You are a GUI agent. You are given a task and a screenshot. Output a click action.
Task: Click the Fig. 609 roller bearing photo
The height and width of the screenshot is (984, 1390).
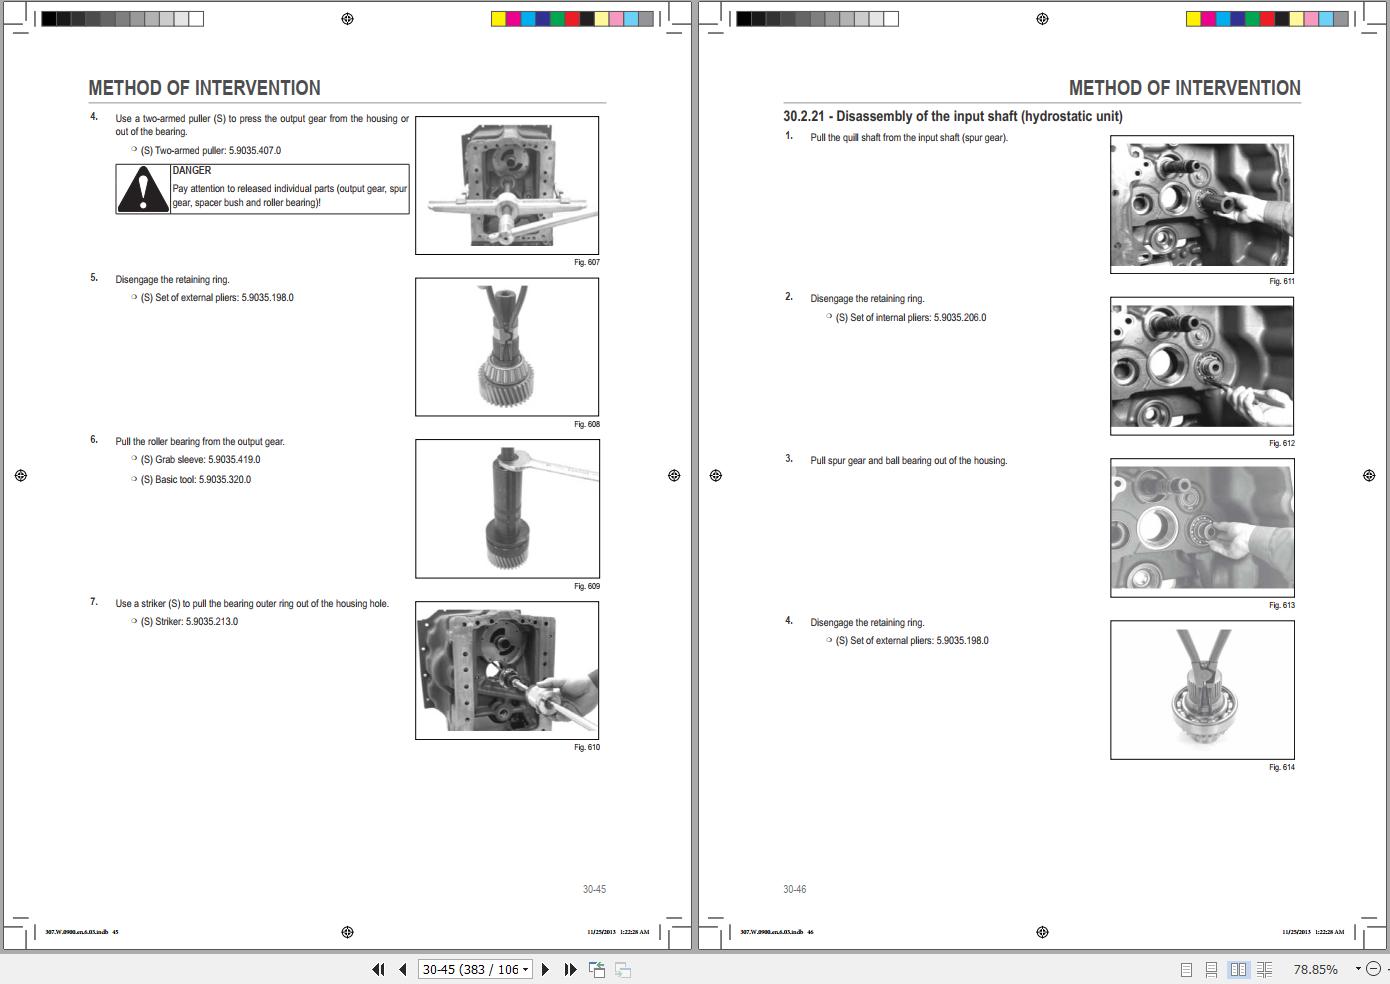coord(507,509)
